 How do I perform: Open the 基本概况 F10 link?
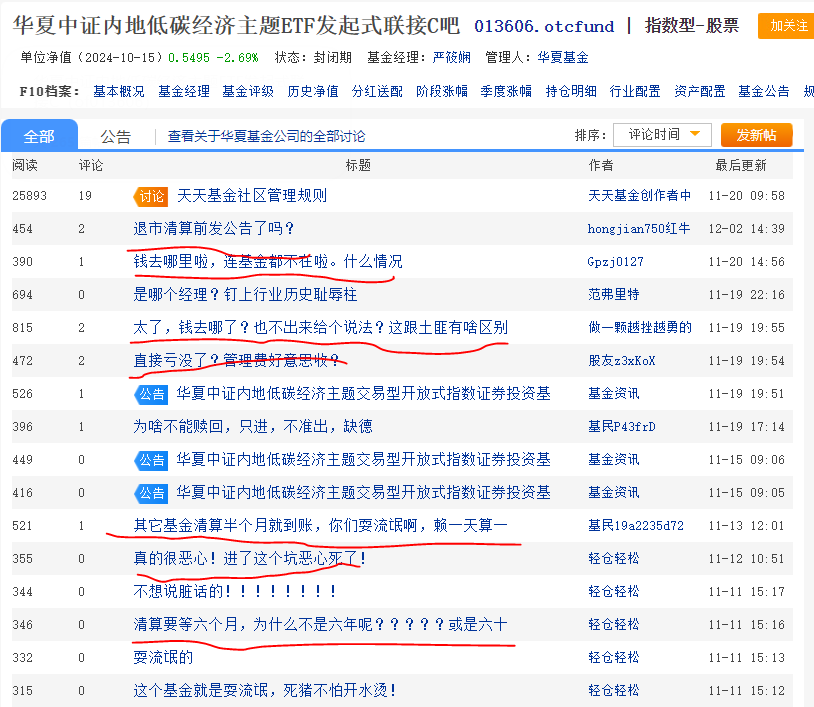tap(119, 91)
